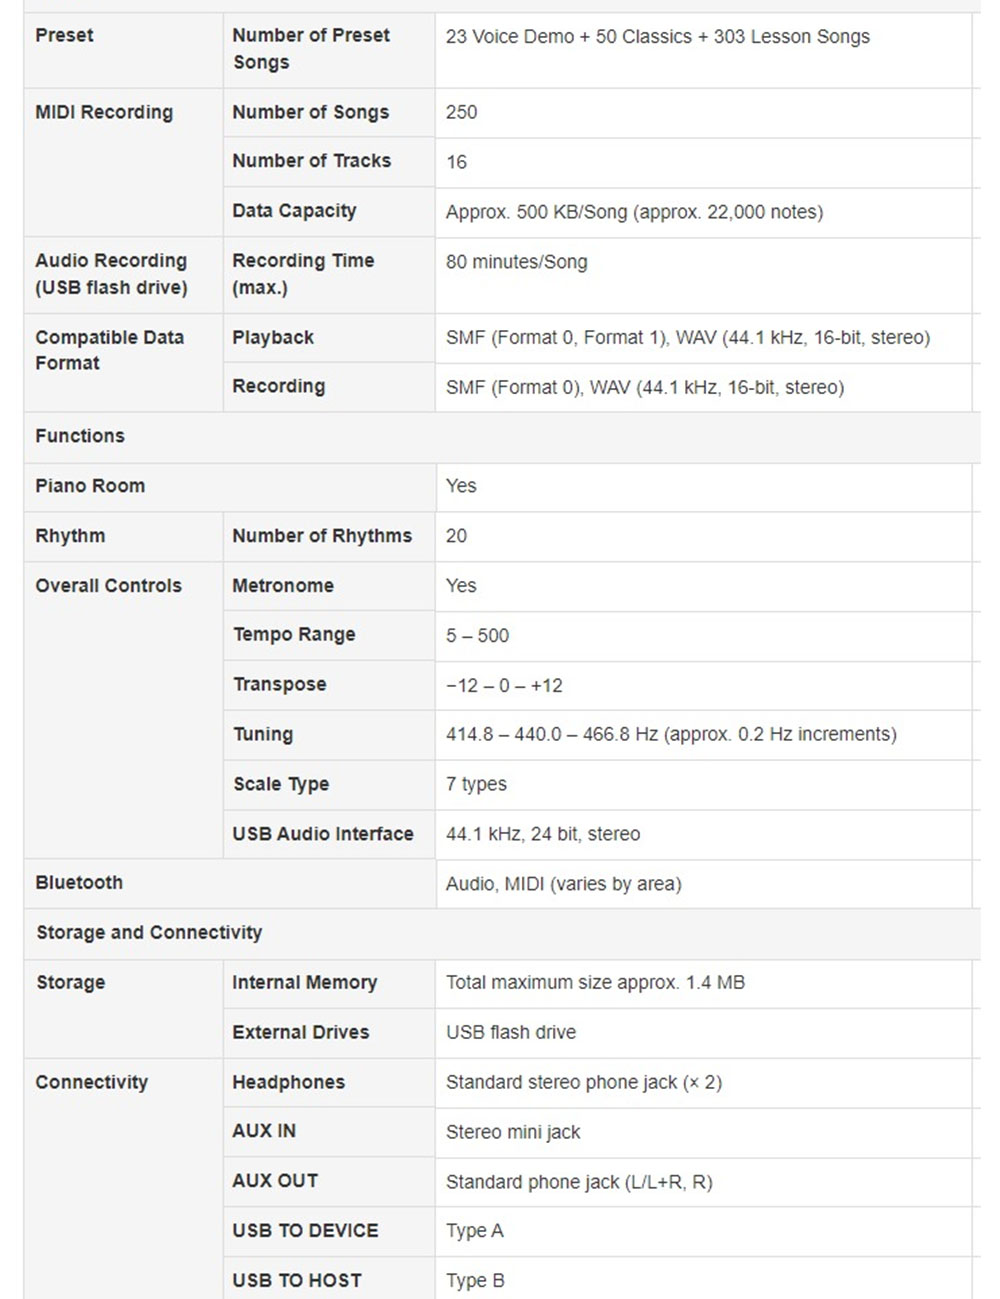Click the 80 minutes/Song value
The width and height of the screenshot is (1000, 1299).
tap(516, 262)
